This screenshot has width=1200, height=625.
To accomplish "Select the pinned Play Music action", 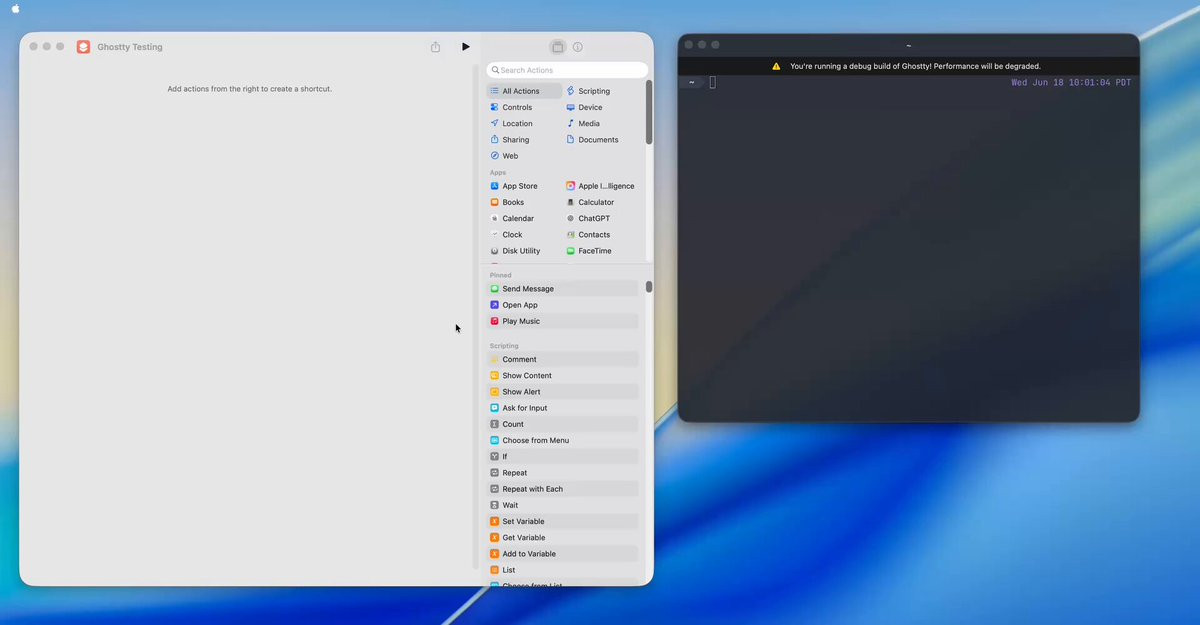I will point(562,321).
